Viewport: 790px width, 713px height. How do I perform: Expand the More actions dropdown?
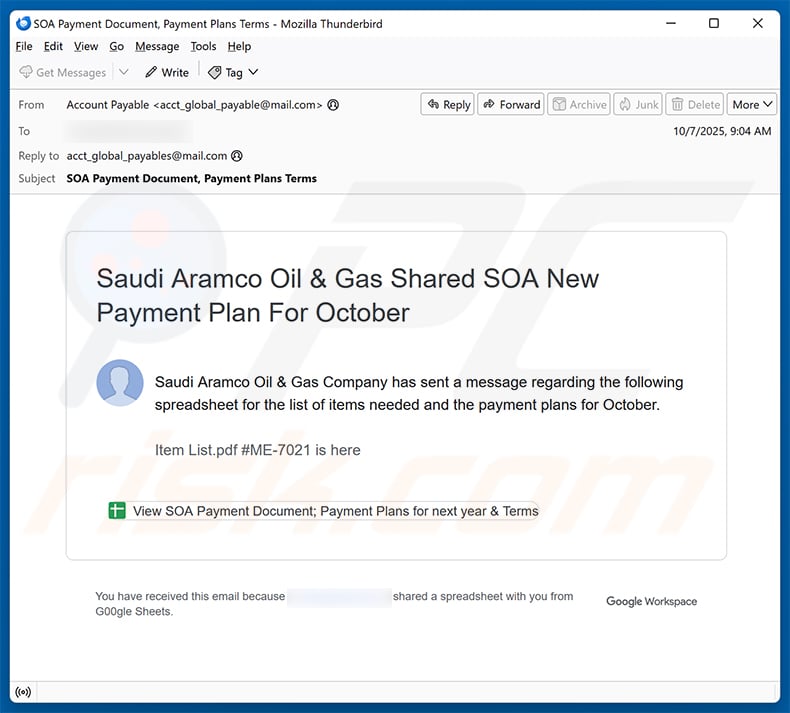pos(753,104)
